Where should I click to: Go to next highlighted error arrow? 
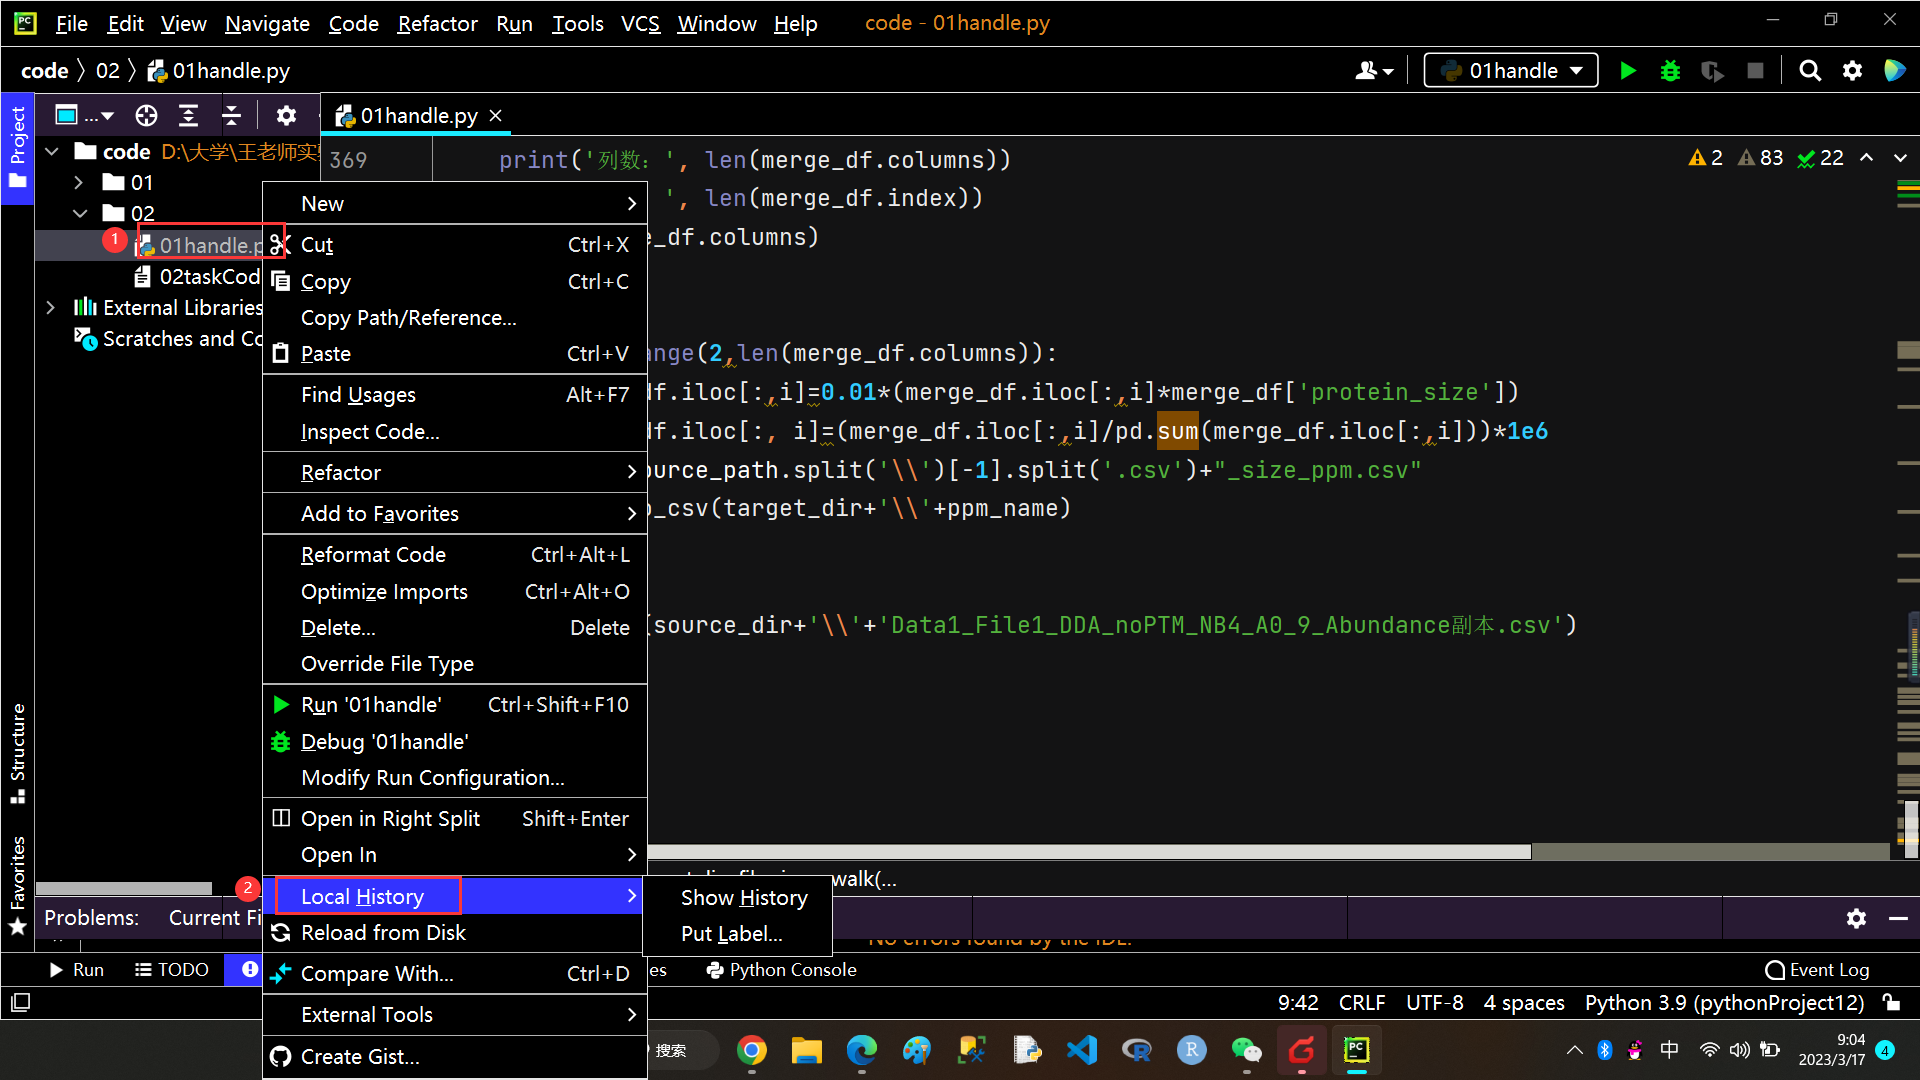pyautogui.click(x=1900, y=158)
